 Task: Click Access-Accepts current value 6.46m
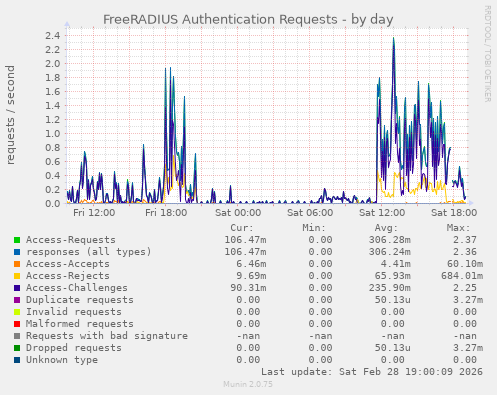point(251,264)
